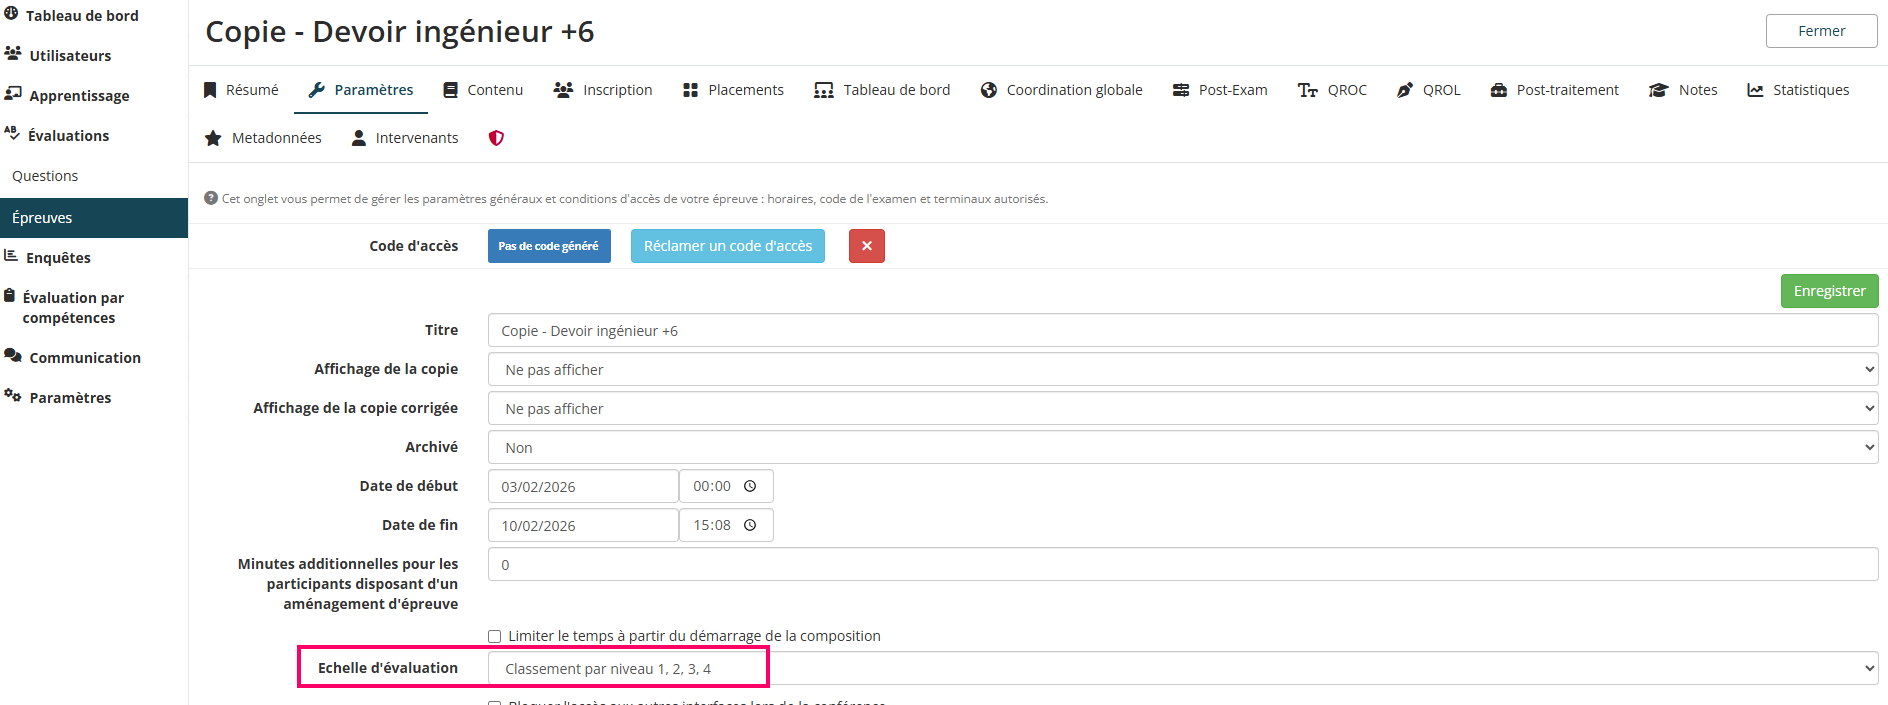Image resolution: width=1888 pixels, height=705 pixels.
Task: Click Réclamer un code d'accès button
Action: [727, 246]
